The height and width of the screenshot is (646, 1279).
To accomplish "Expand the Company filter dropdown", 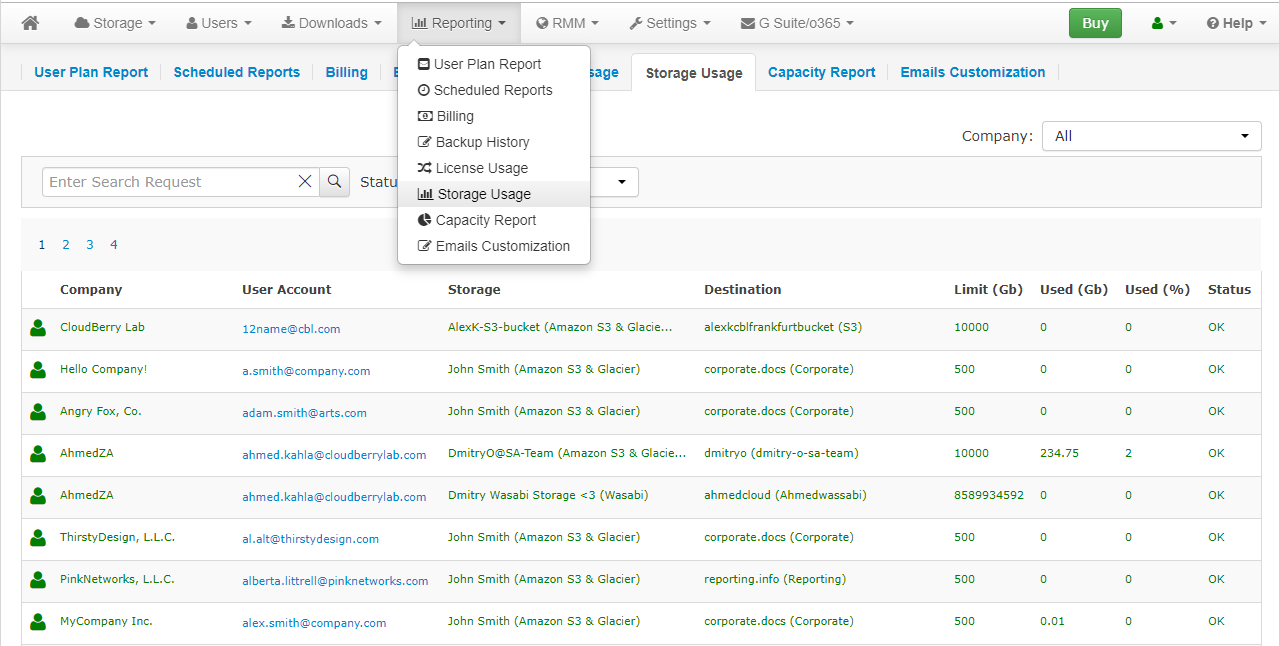I will pos(1151,136).
